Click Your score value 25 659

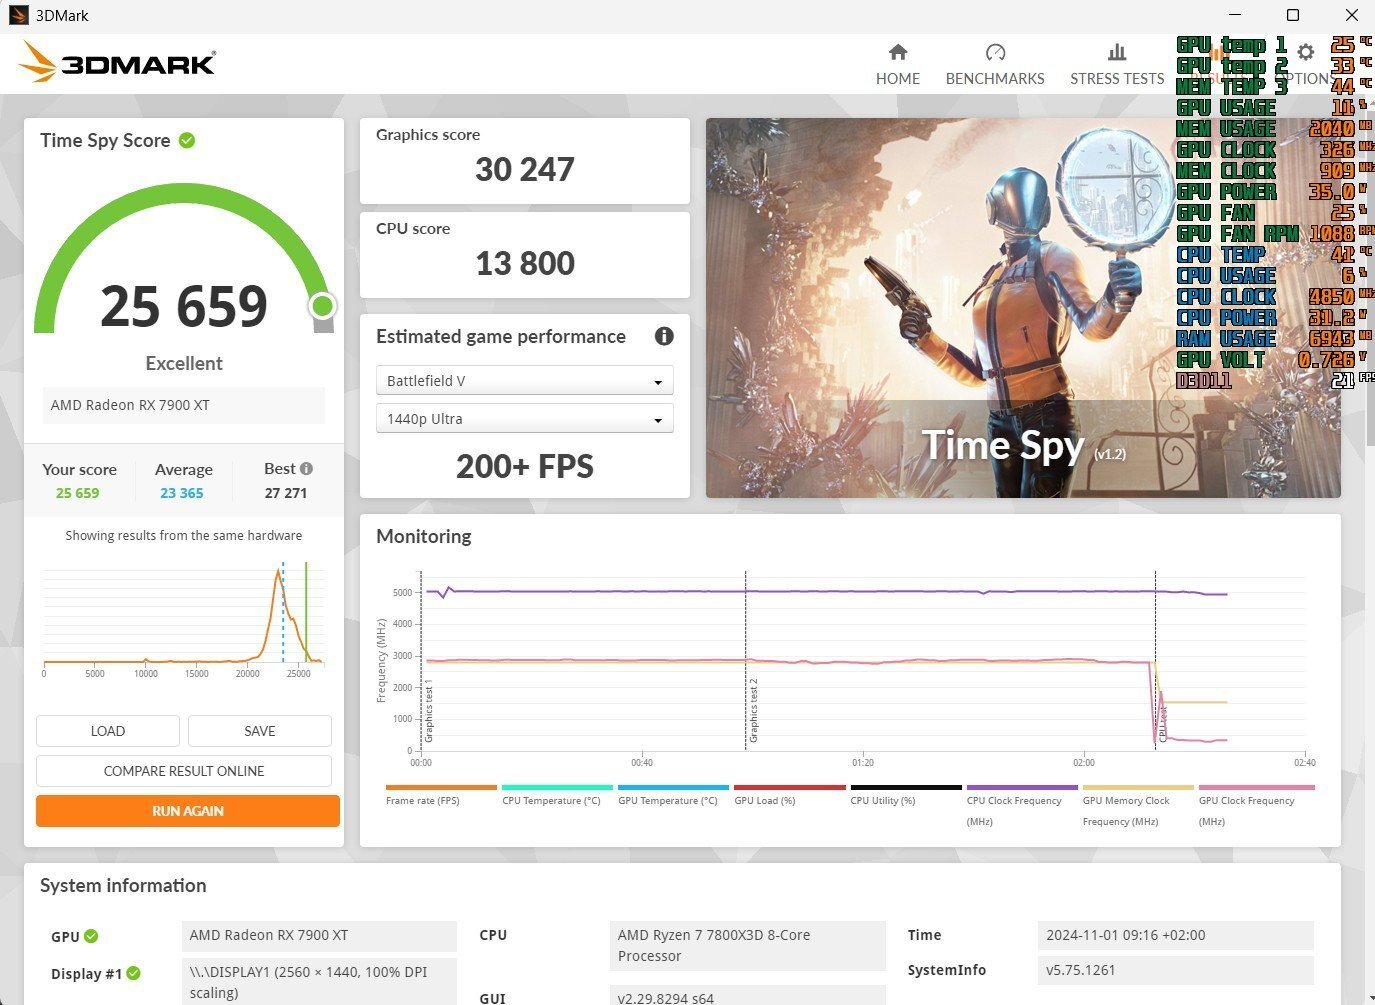tap(77, 493)
